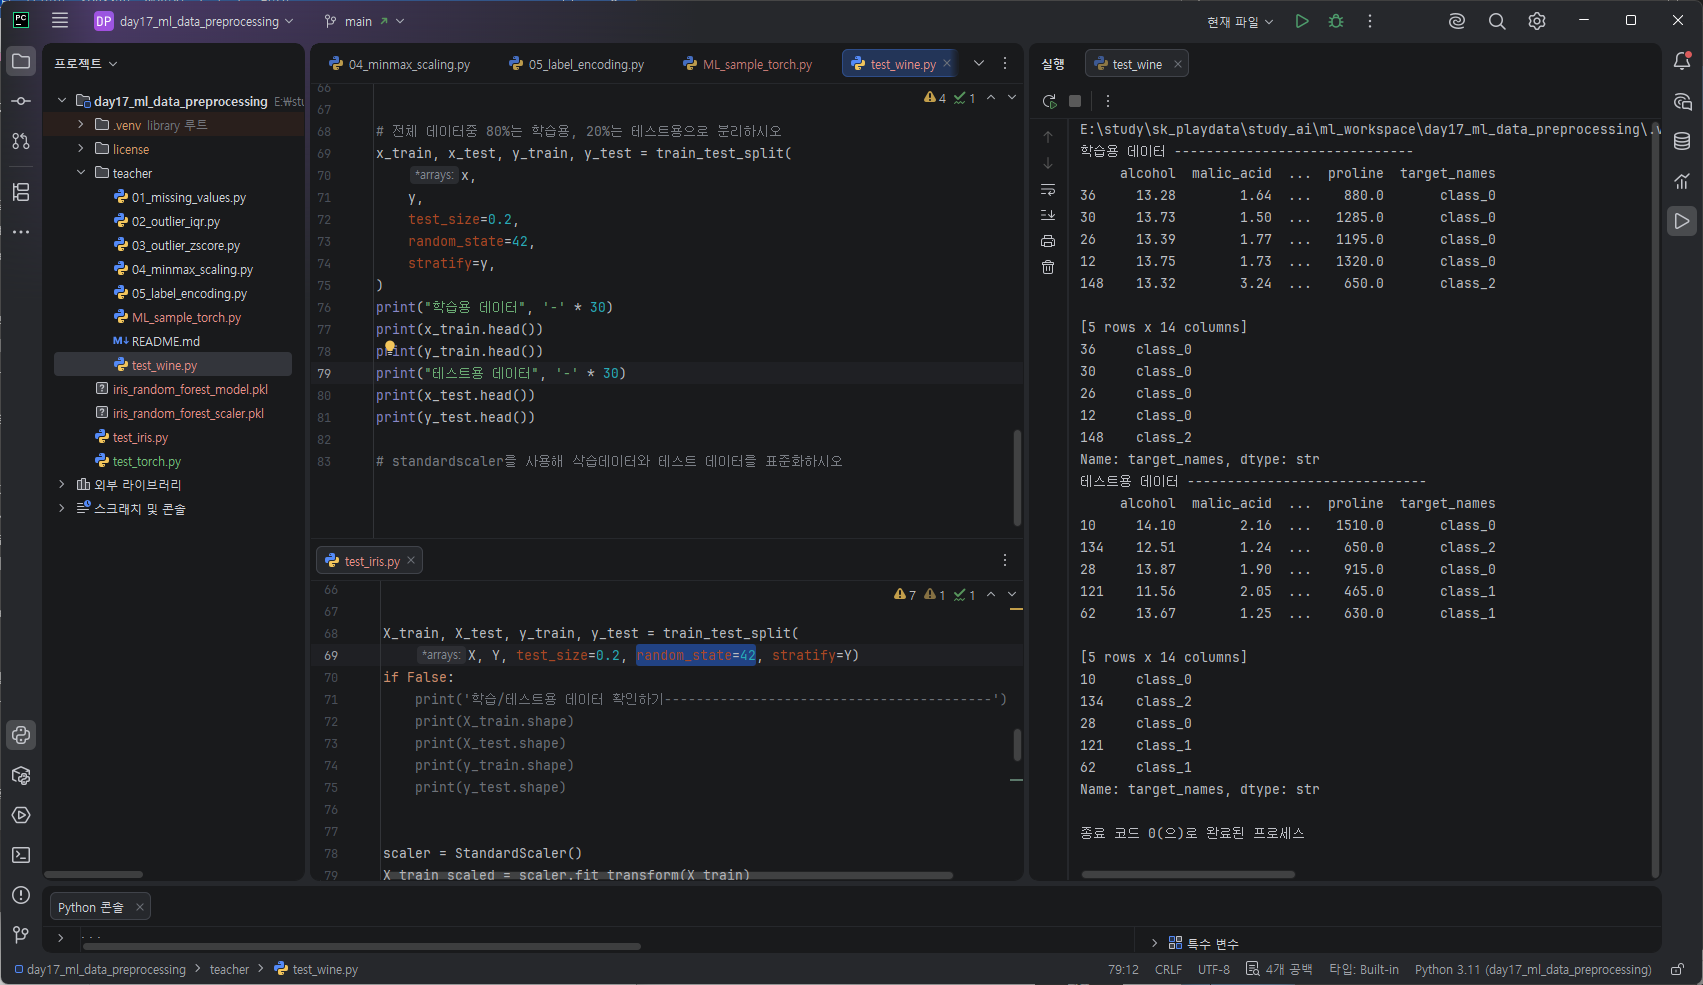Open the current file run configuration dropdown
Screen dimensions: 1703x985
[x=1240, y=21]
